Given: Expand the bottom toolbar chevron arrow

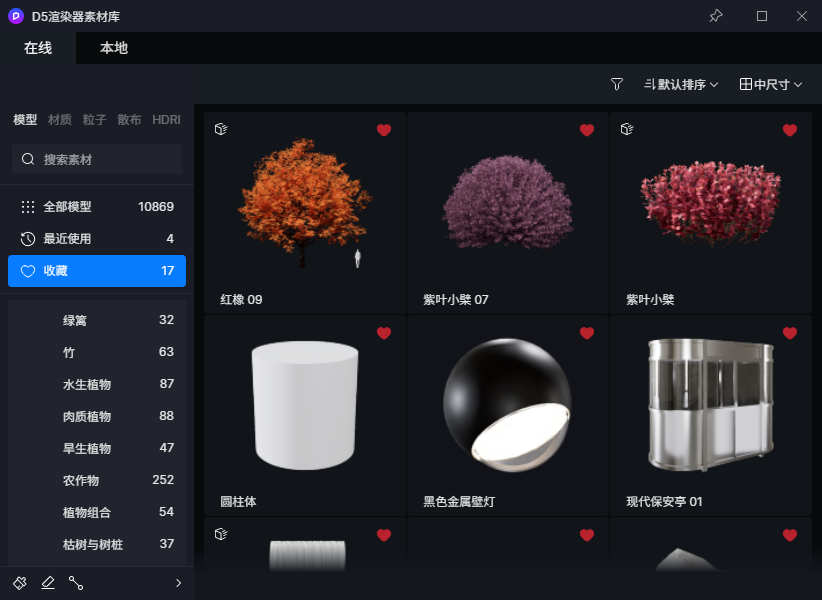Looking at the screenshot, I should point(179,583).
